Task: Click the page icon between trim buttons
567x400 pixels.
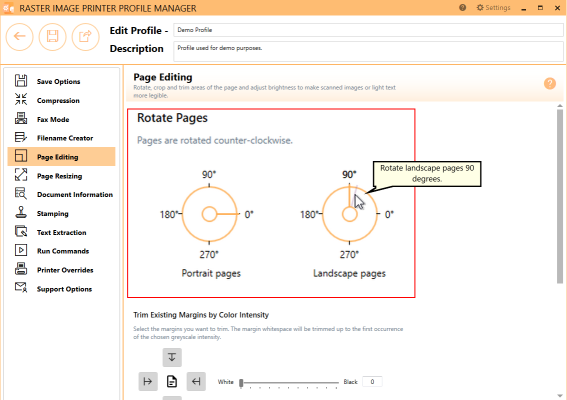Action: click(172, 381)
